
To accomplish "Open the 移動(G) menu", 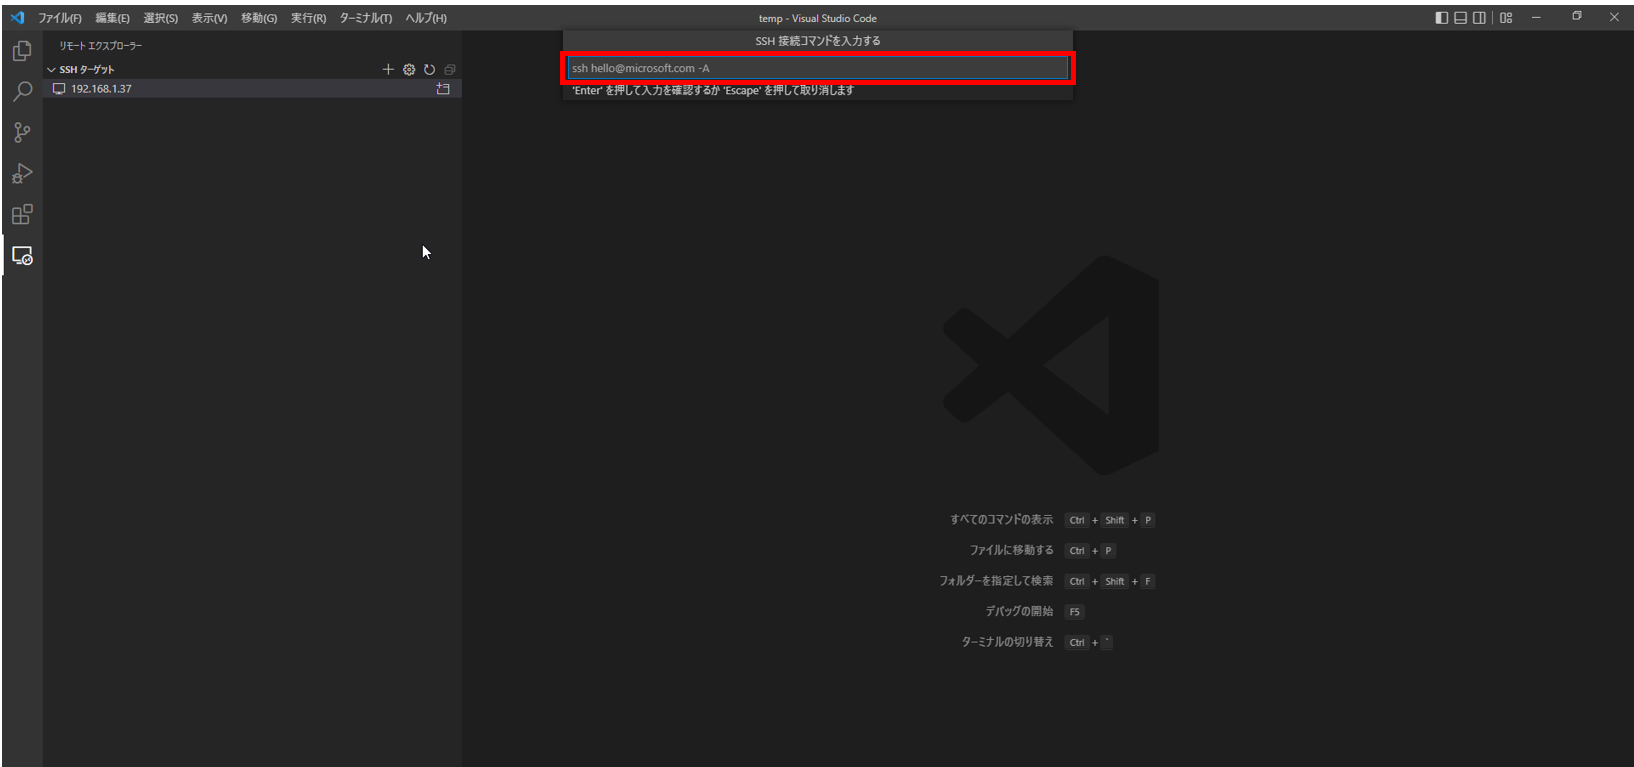I will click(x=259, y=18).
